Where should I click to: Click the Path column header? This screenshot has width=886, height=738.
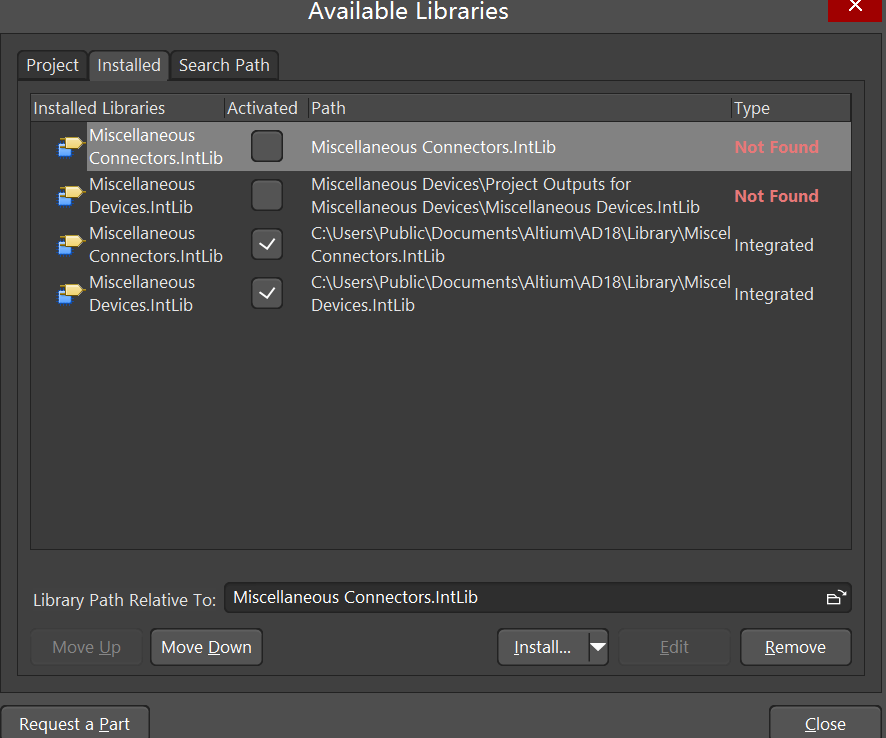pos(520,108)
